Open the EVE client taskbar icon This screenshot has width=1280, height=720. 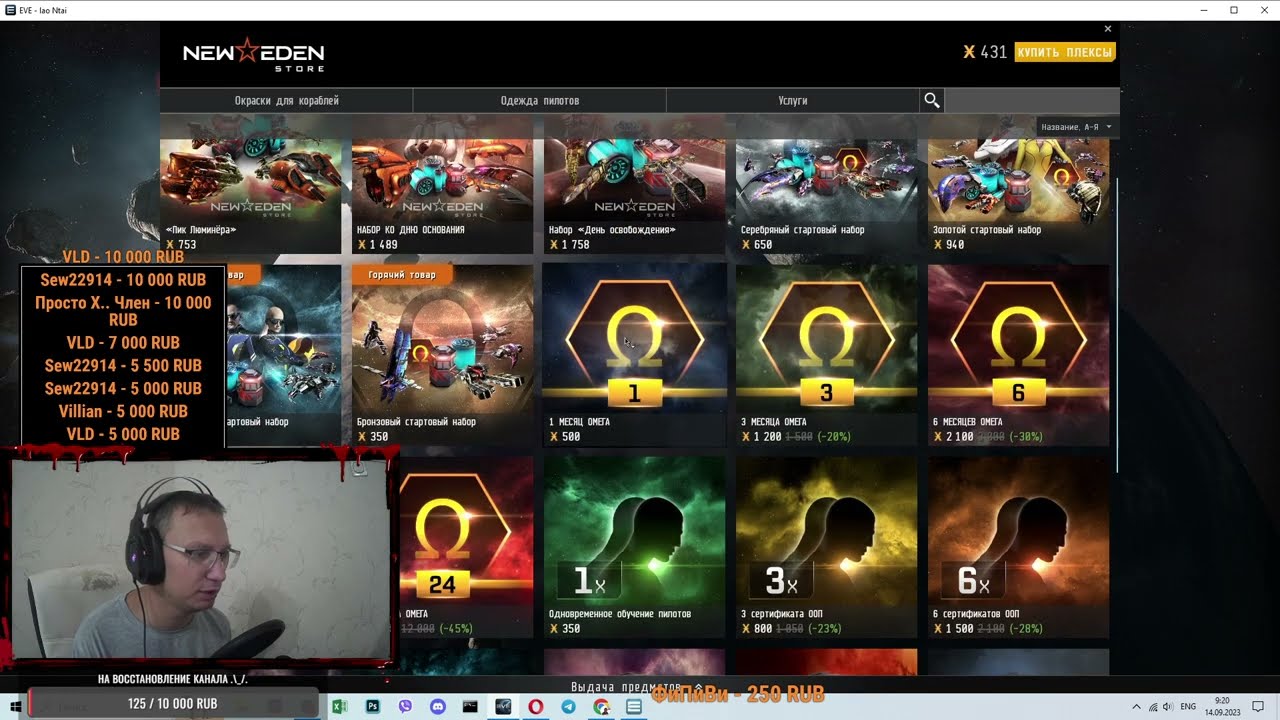coord(503,706)
